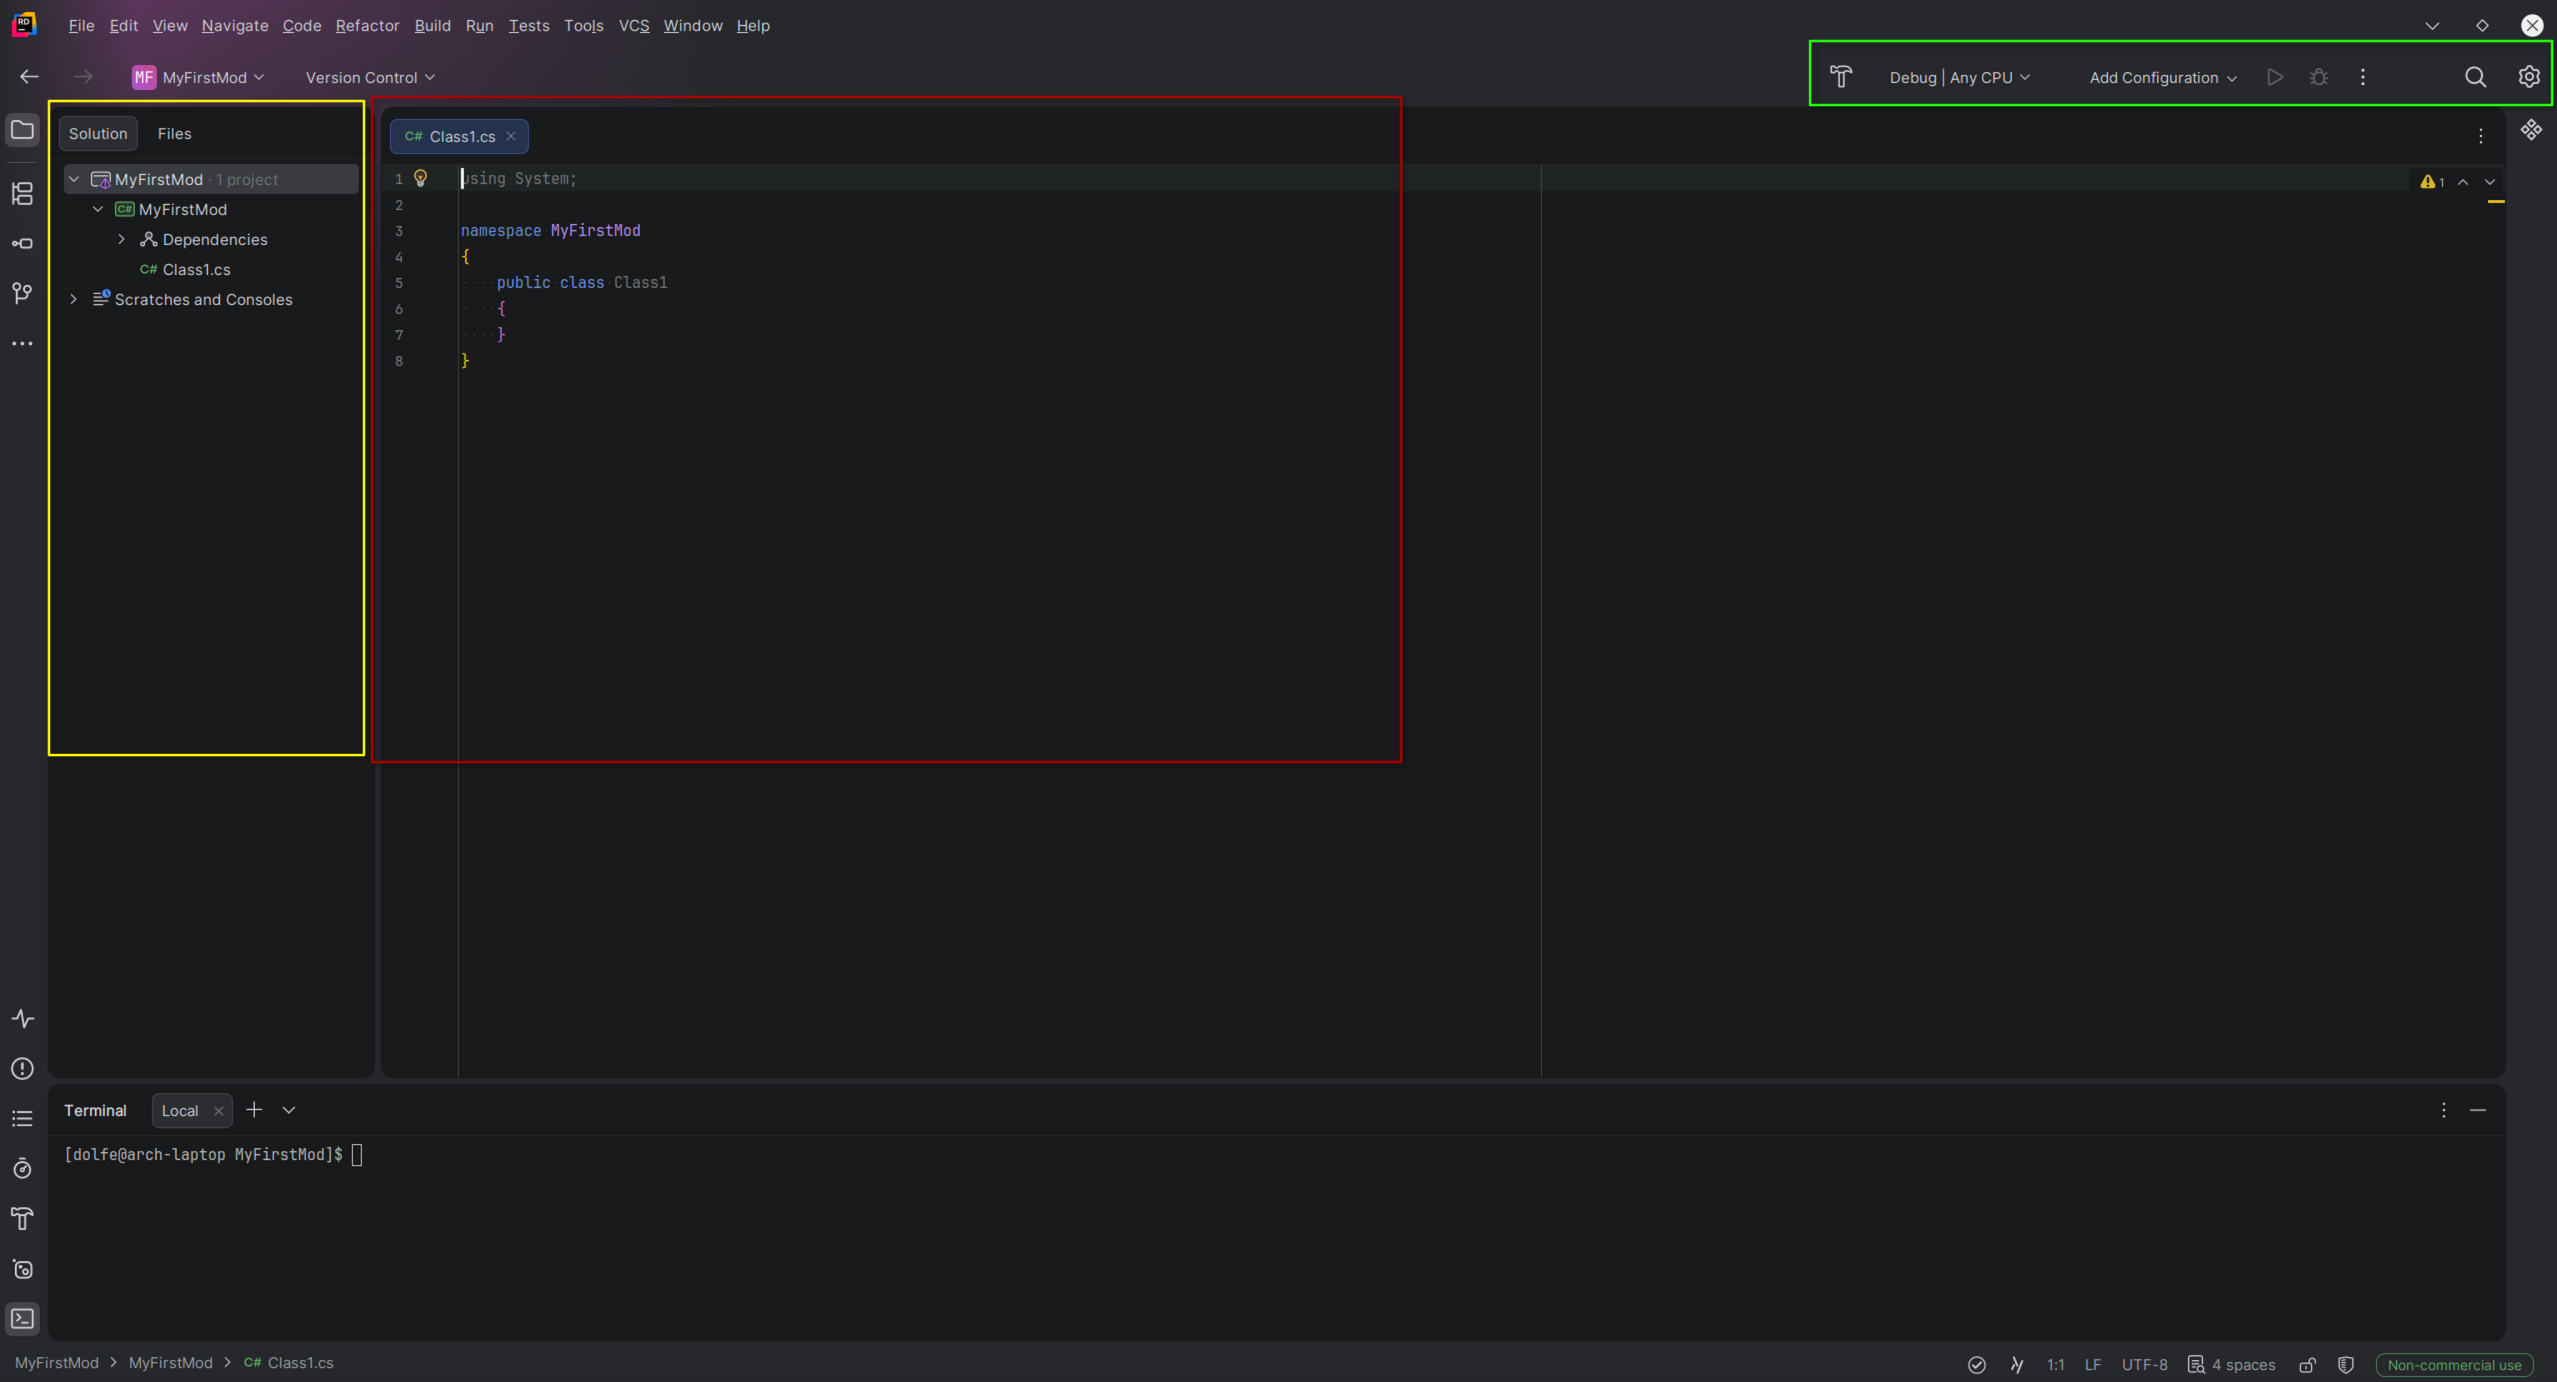The width and height of the screenshot is (2557, 1382).
Task: Open the Debug | Any CPU dropdown
Action: pos(1959,77)
